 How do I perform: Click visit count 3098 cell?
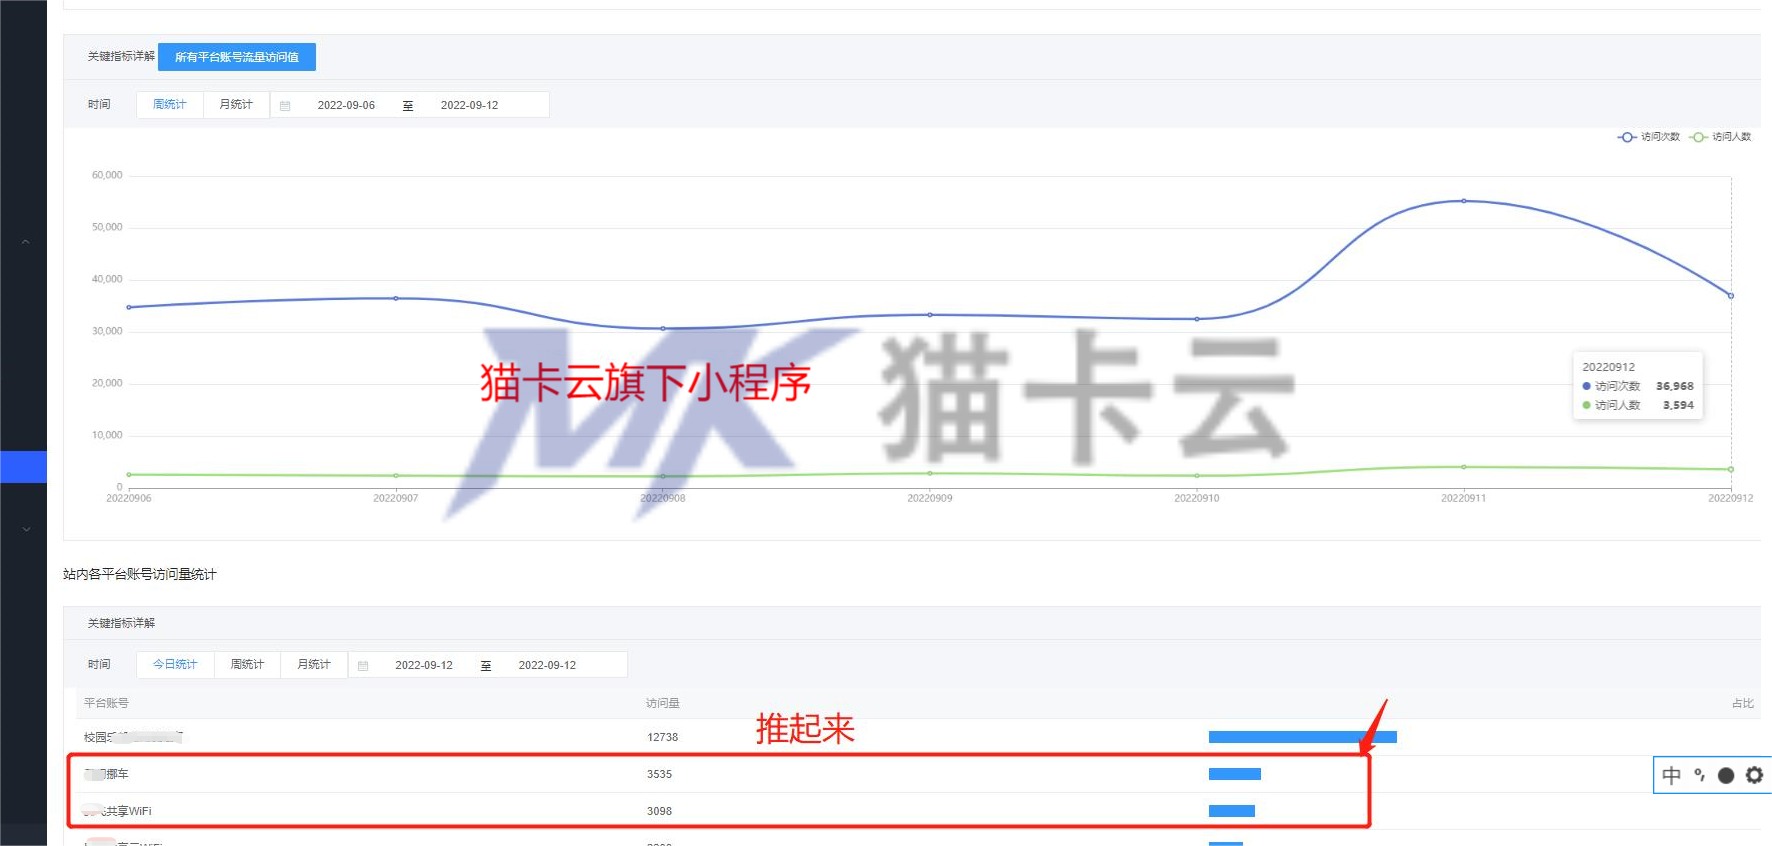click(x=659, y=811)
